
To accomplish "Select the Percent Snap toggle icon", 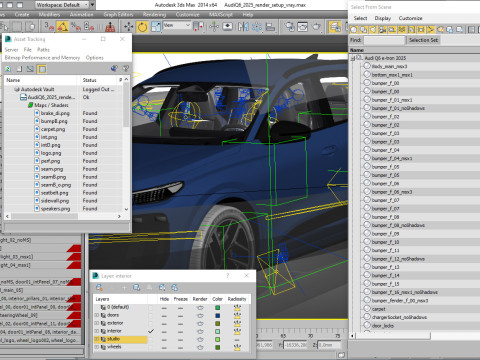I will pyautogui.click(x=76, y=27).
